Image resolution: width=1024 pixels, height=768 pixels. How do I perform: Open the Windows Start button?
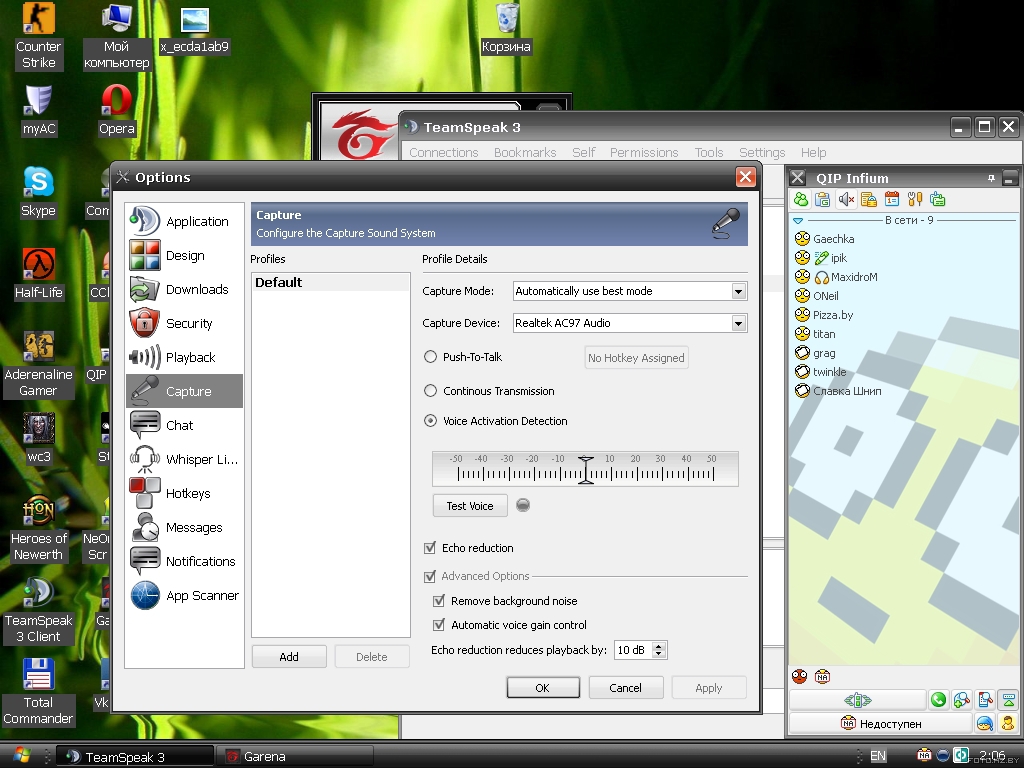click(x=20, y=756)
